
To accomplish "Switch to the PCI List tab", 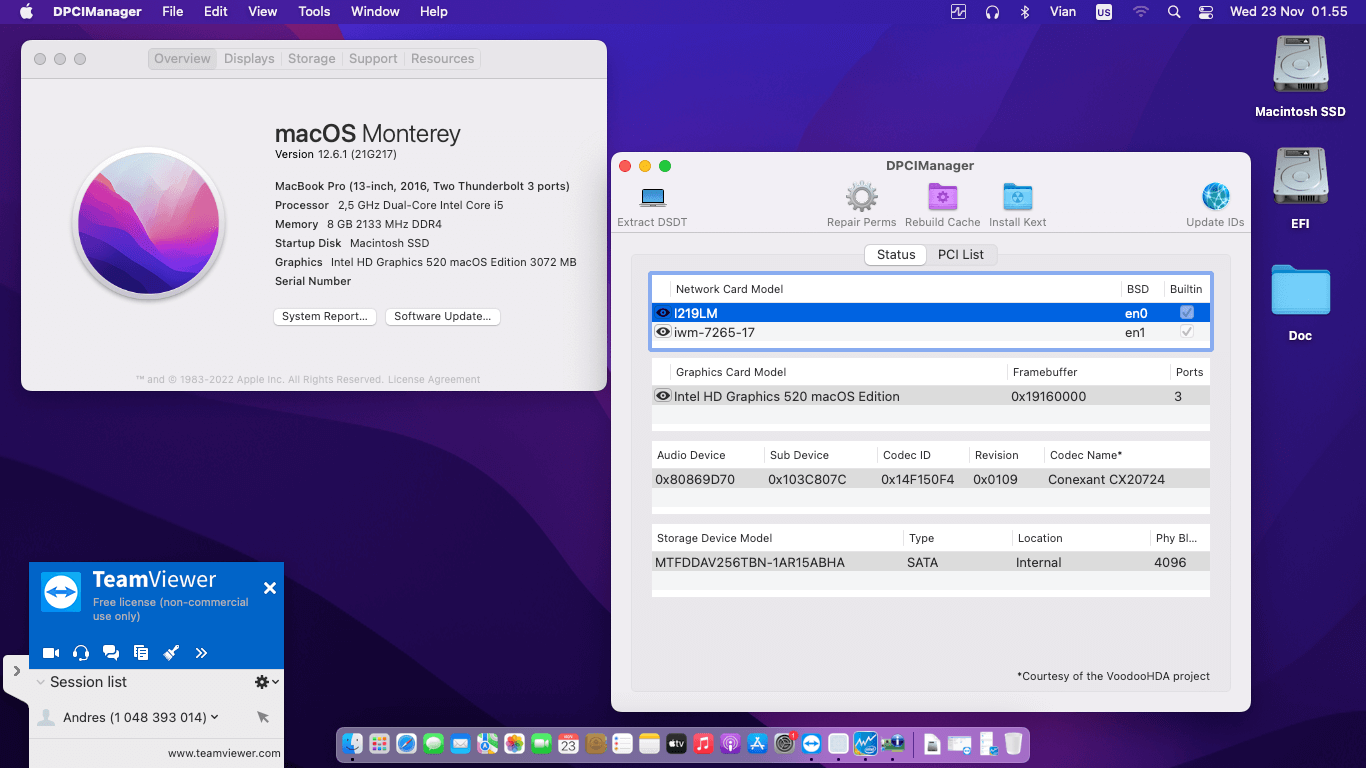I will pyautogui.click(x=961, y=254).
